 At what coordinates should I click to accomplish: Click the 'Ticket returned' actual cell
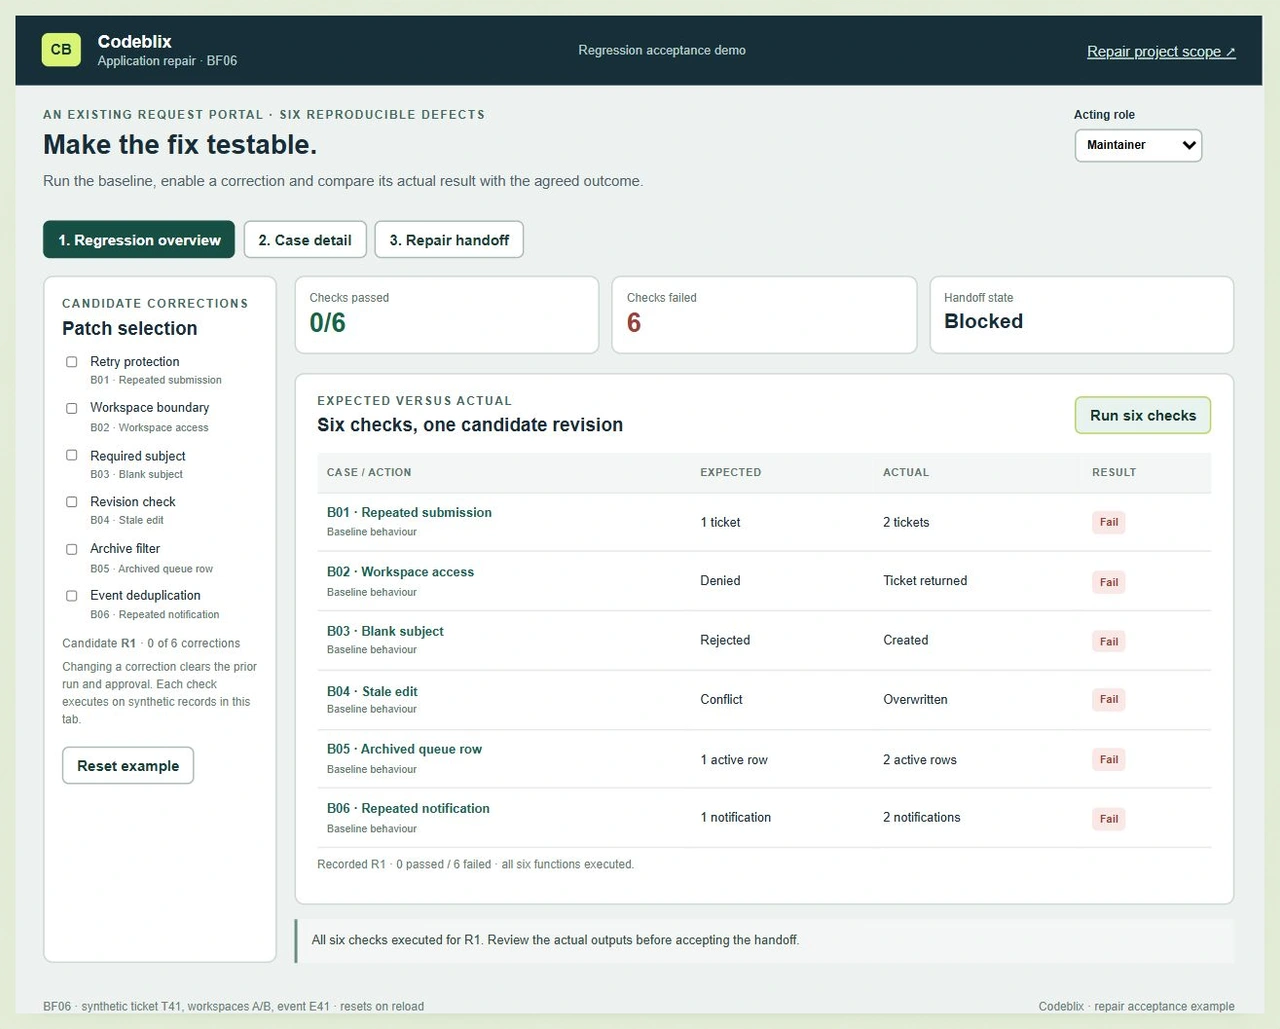click(925, 580)
